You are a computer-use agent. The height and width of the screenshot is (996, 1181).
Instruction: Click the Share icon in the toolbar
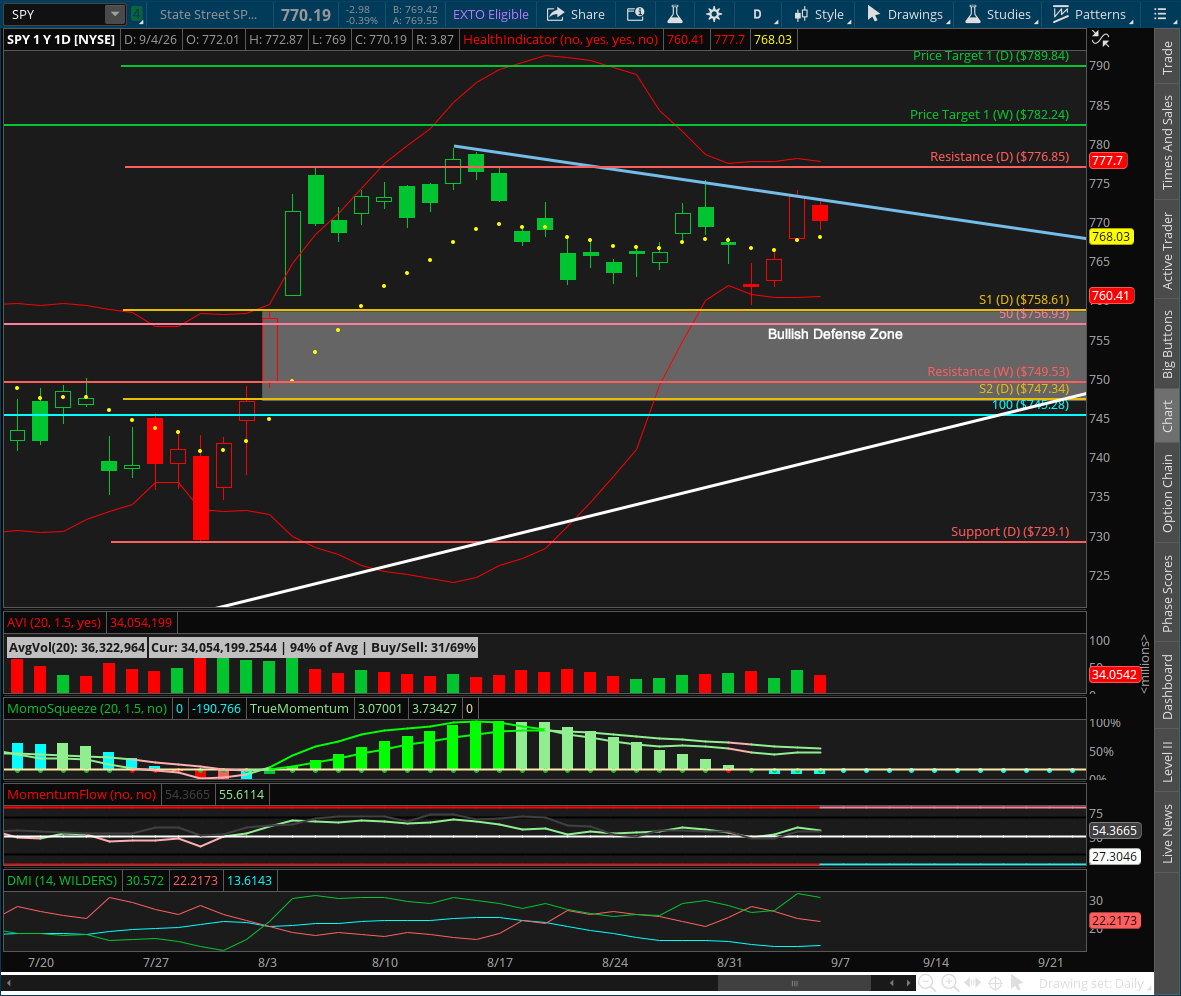click(556, 14)
